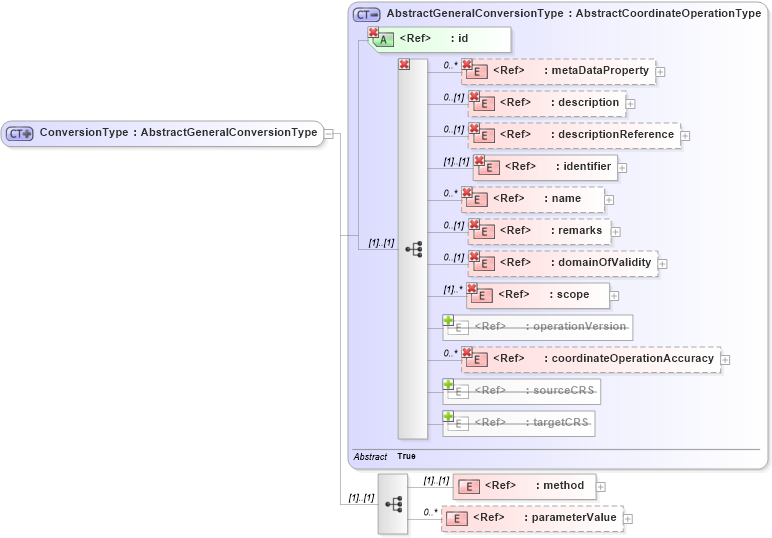772x538 pixels.
Task: Click the E icon of descriptionReference element
Action: pos(483,136)
